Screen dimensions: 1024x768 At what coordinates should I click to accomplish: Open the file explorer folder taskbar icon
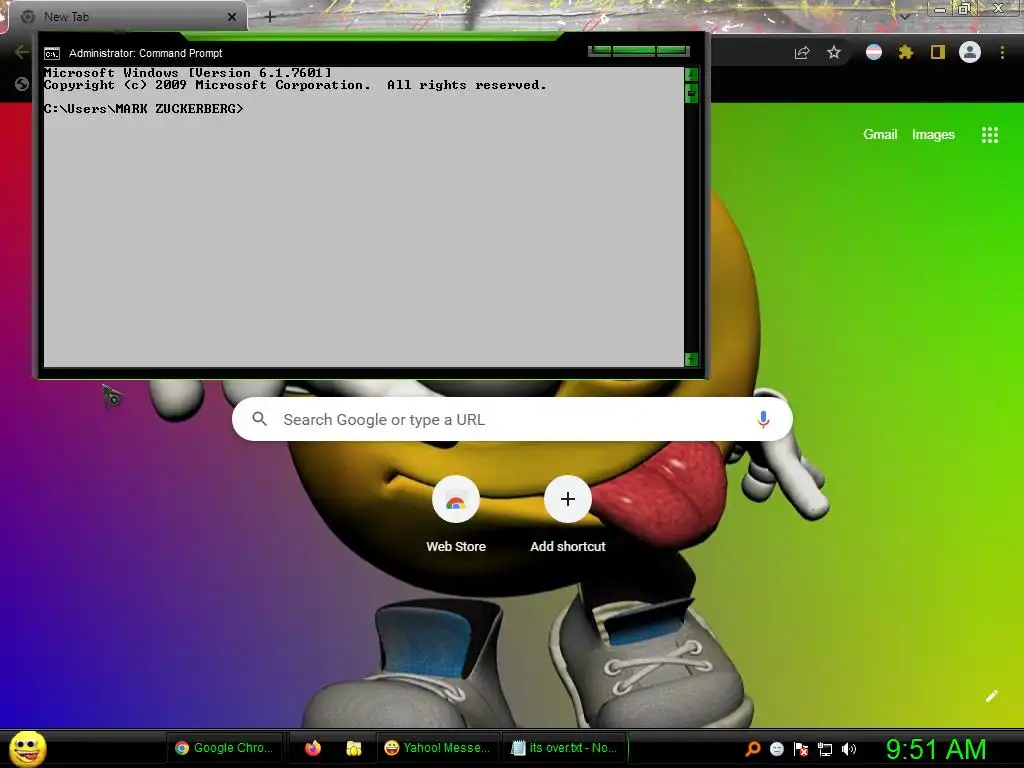(354, 748)
